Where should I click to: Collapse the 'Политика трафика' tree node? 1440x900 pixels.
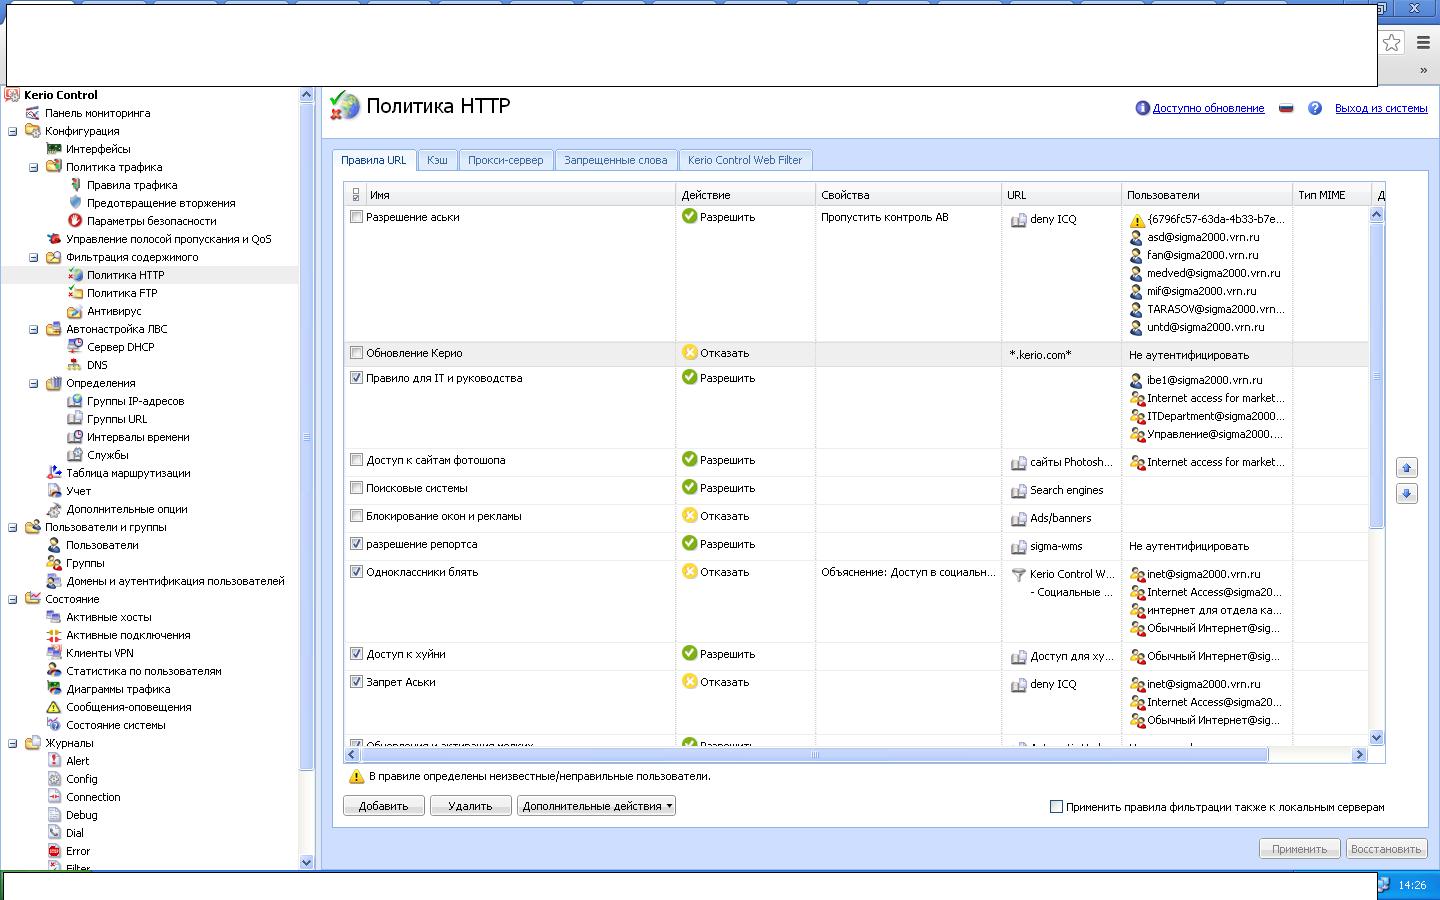coord(33,167)
